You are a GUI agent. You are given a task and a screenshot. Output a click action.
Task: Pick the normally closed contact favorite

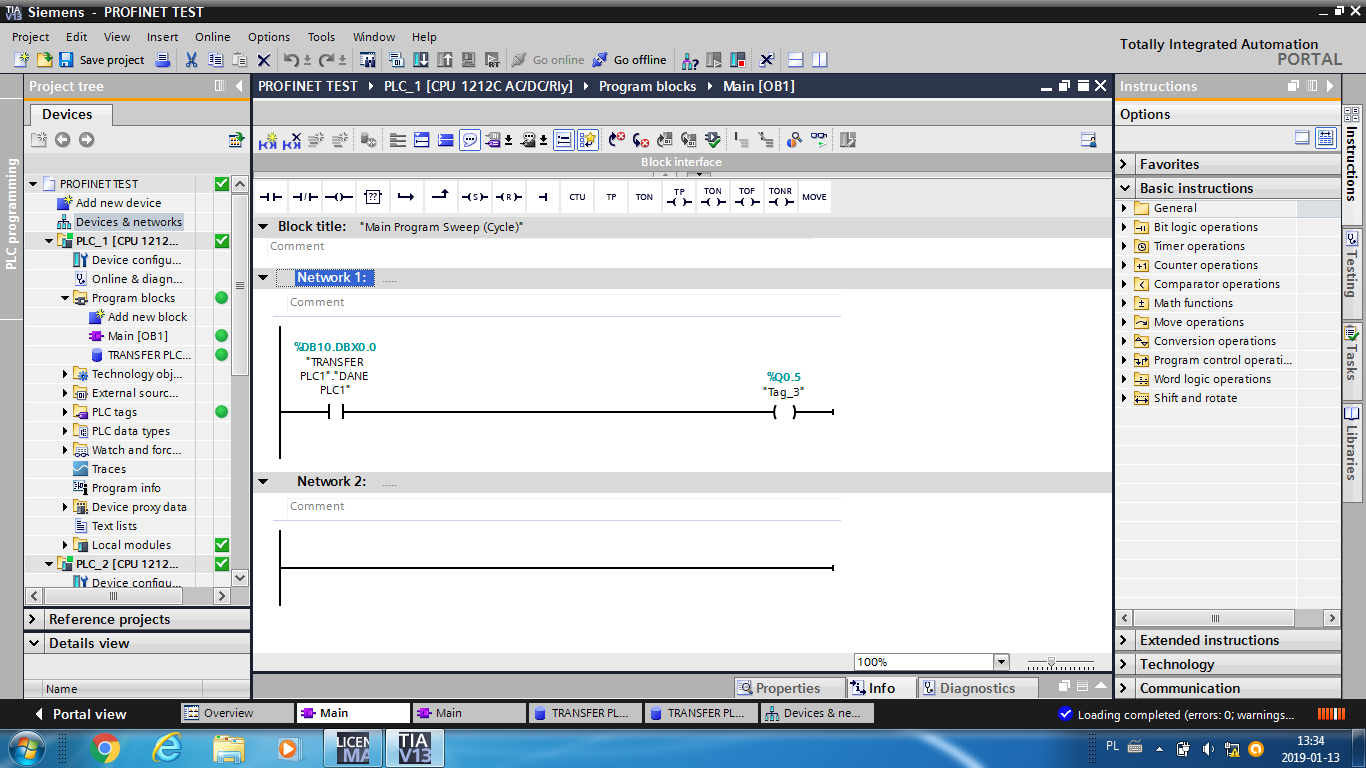[305, 197]
